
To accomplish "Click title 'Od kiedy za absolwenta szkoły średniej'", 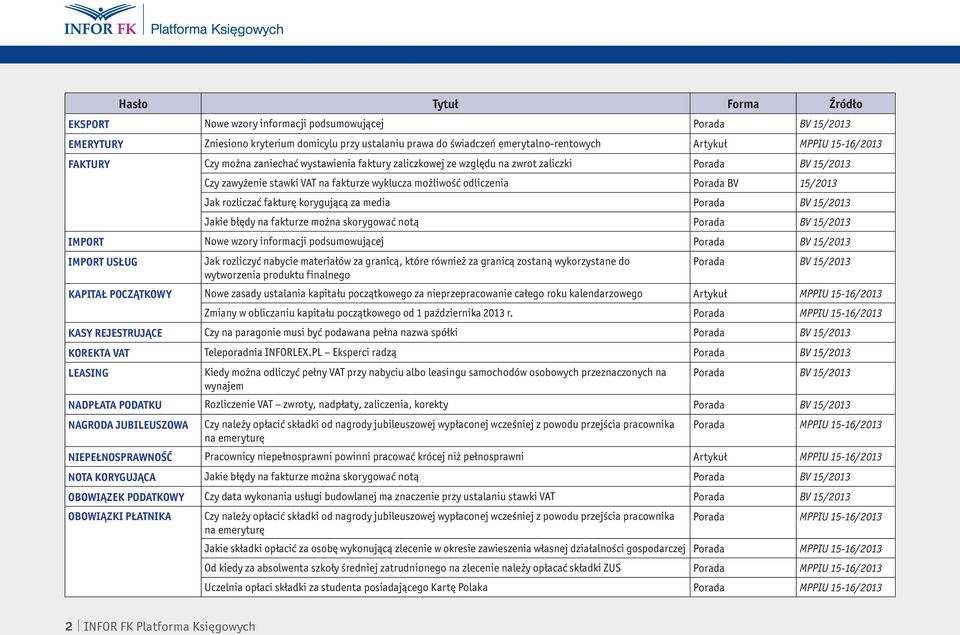I will tap(412, 568).
